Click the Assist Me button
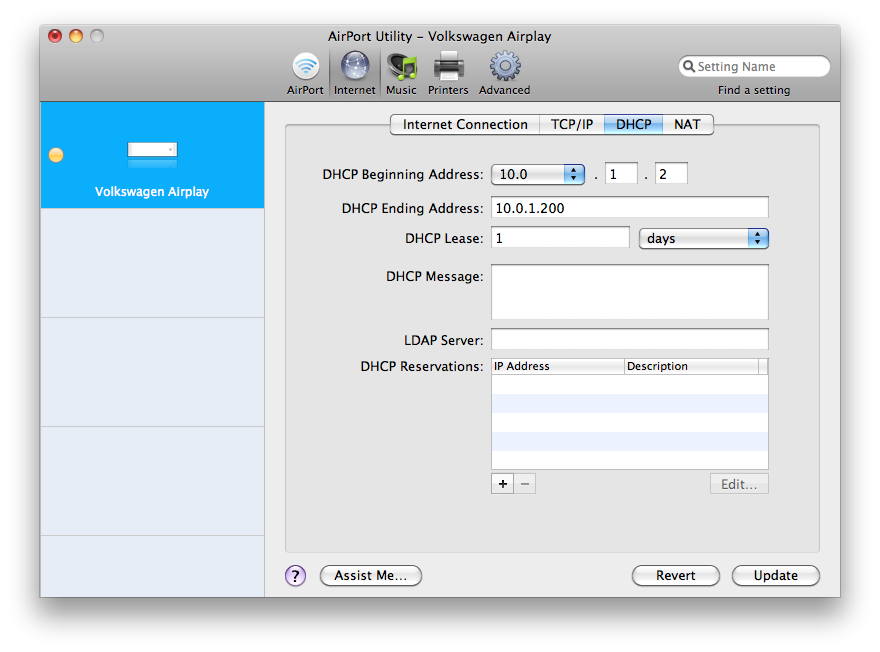This screenshot has height=652, width=880. pos(370,575)
